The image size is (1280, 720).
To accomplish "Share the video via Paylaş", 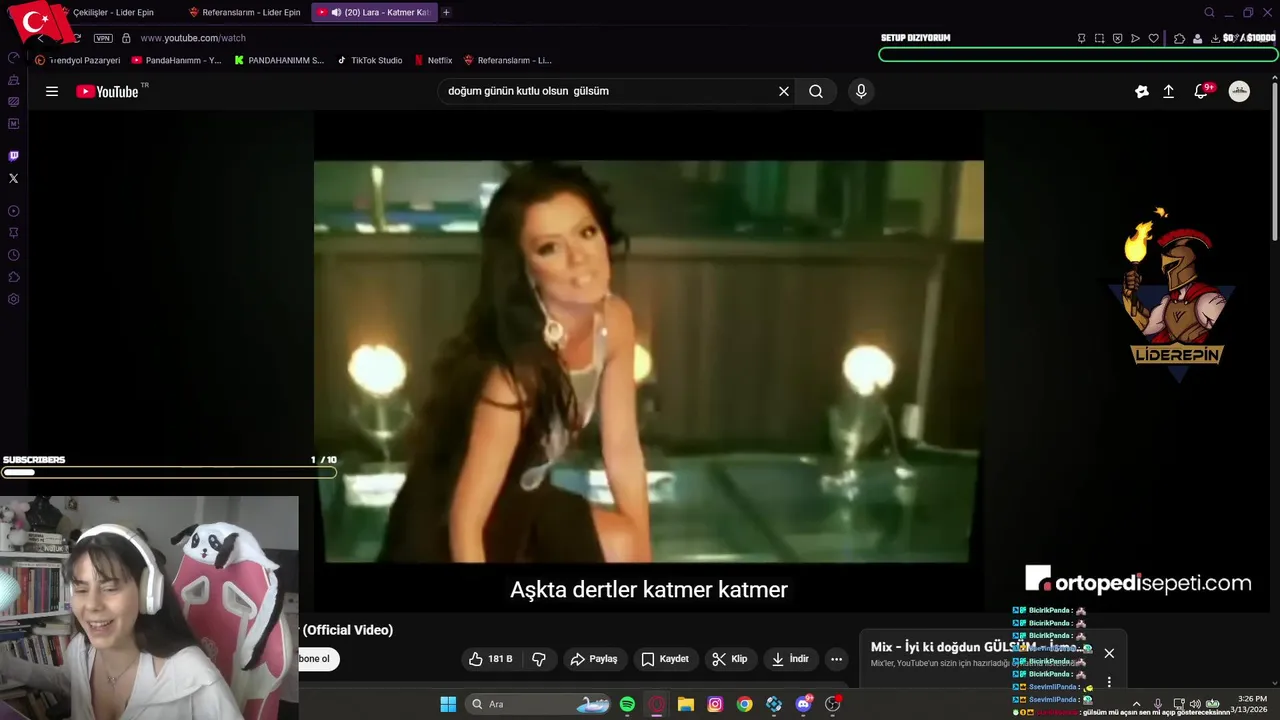I will 594,659.
